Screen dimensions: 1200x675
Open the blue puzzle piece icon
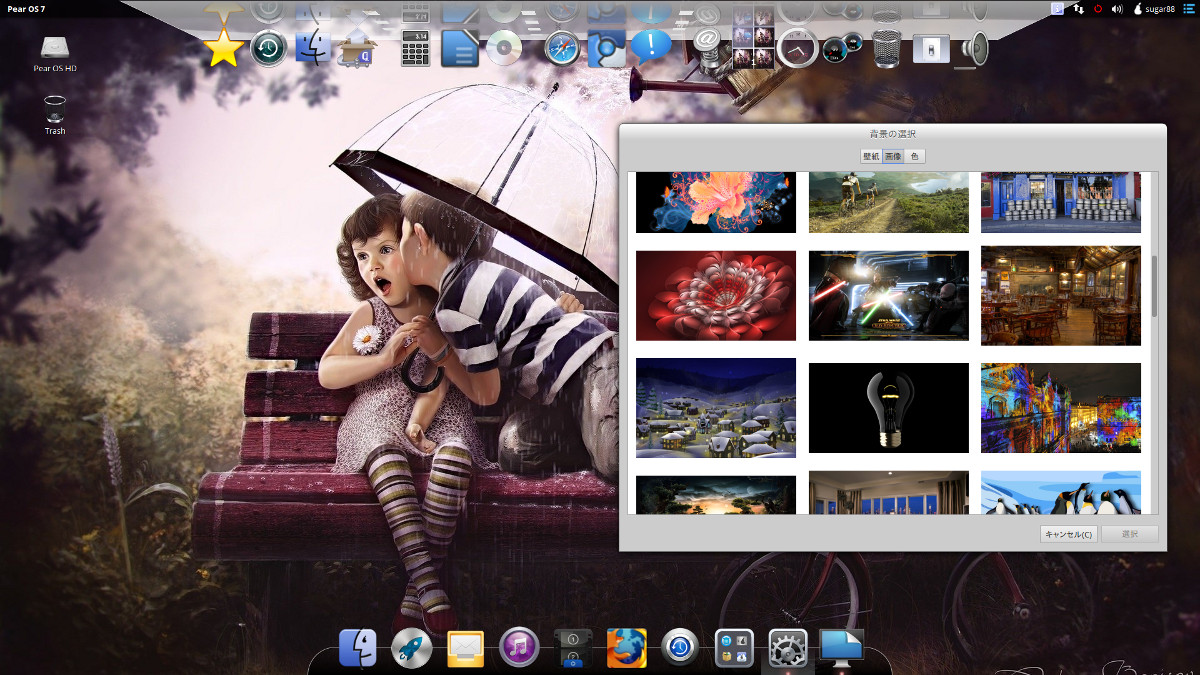point(606,48)
